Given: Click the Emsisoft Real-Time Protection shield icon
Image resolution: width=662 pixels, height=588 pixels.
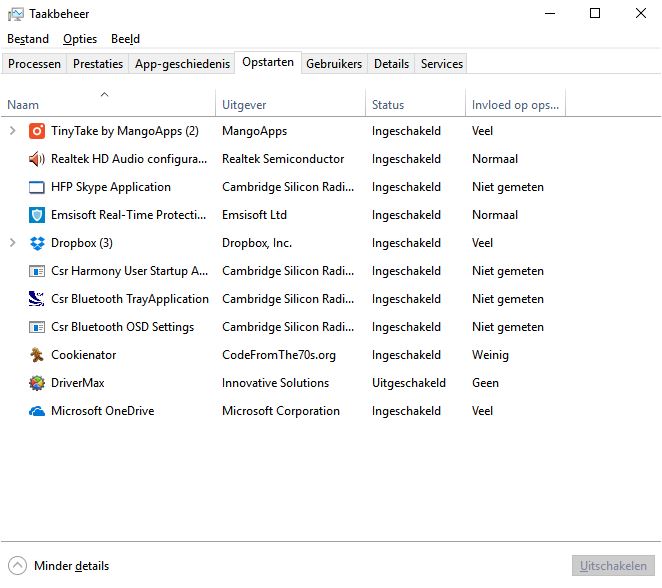Looking at the screenshot, I should [37, 215].
